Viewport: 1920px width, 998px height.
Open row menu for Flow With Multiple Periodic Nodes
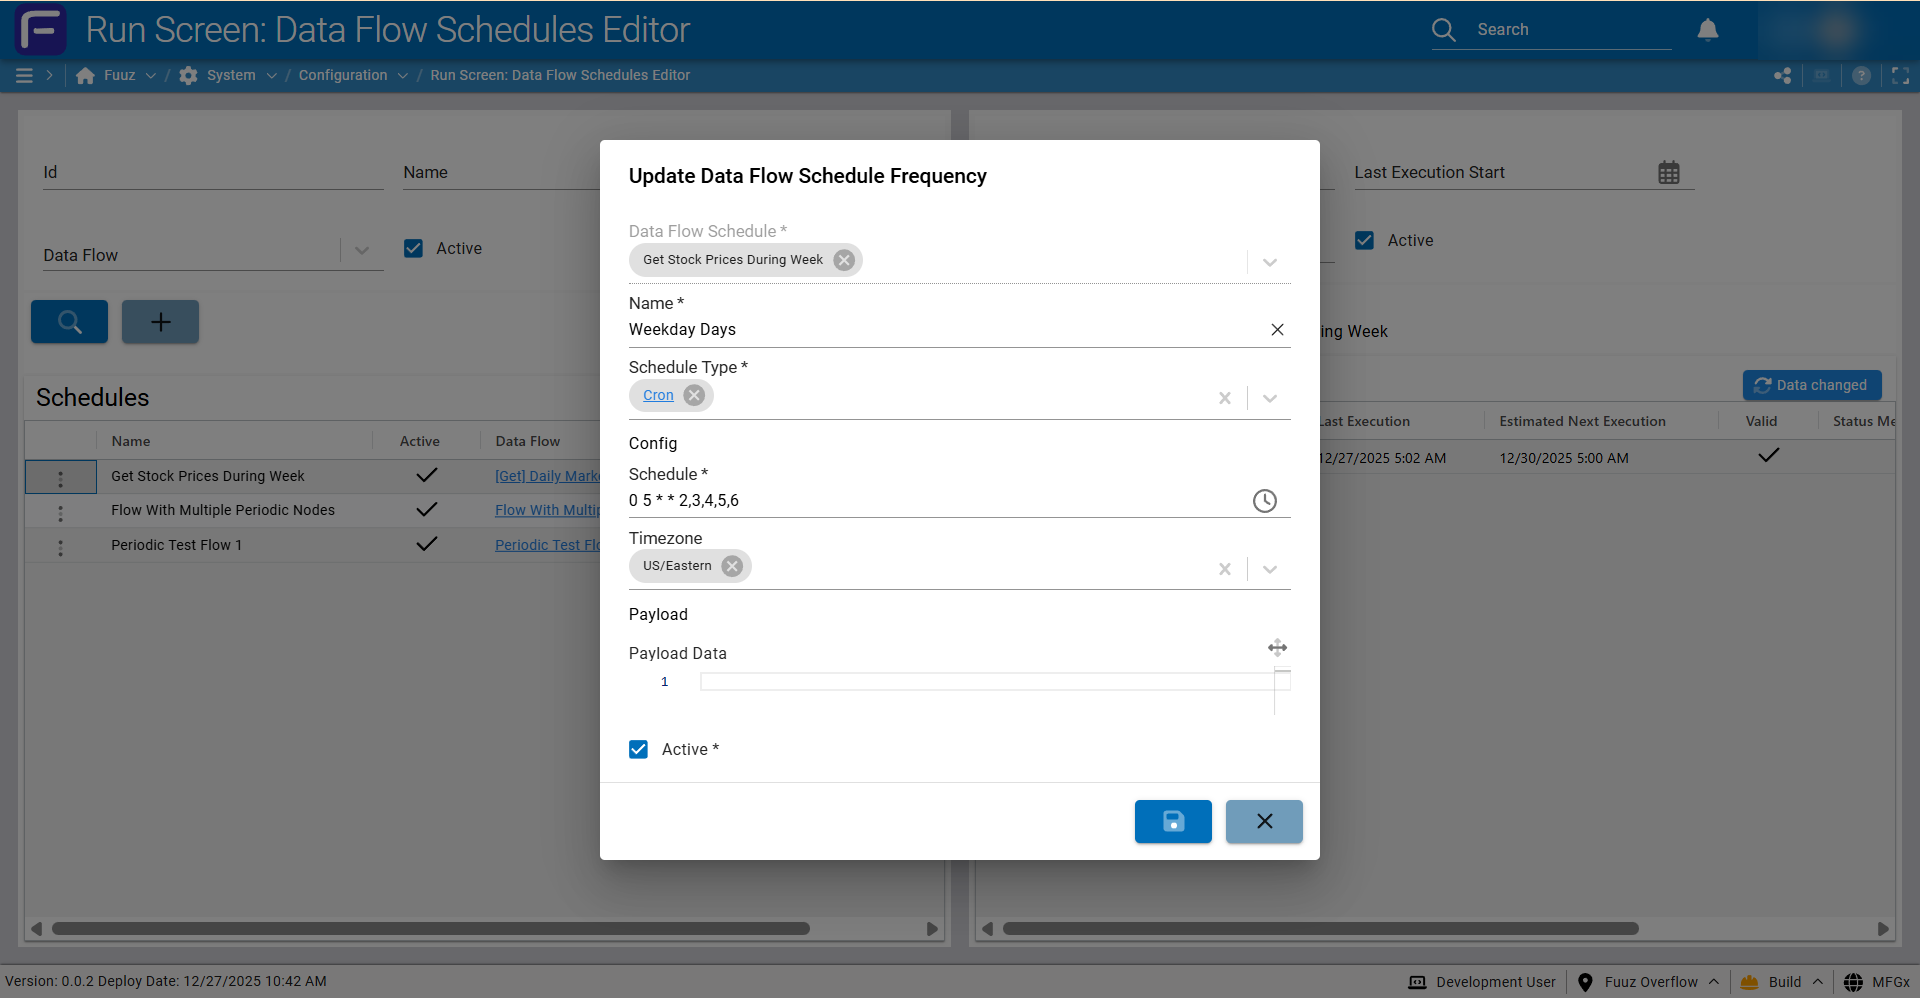click(61, 512)
